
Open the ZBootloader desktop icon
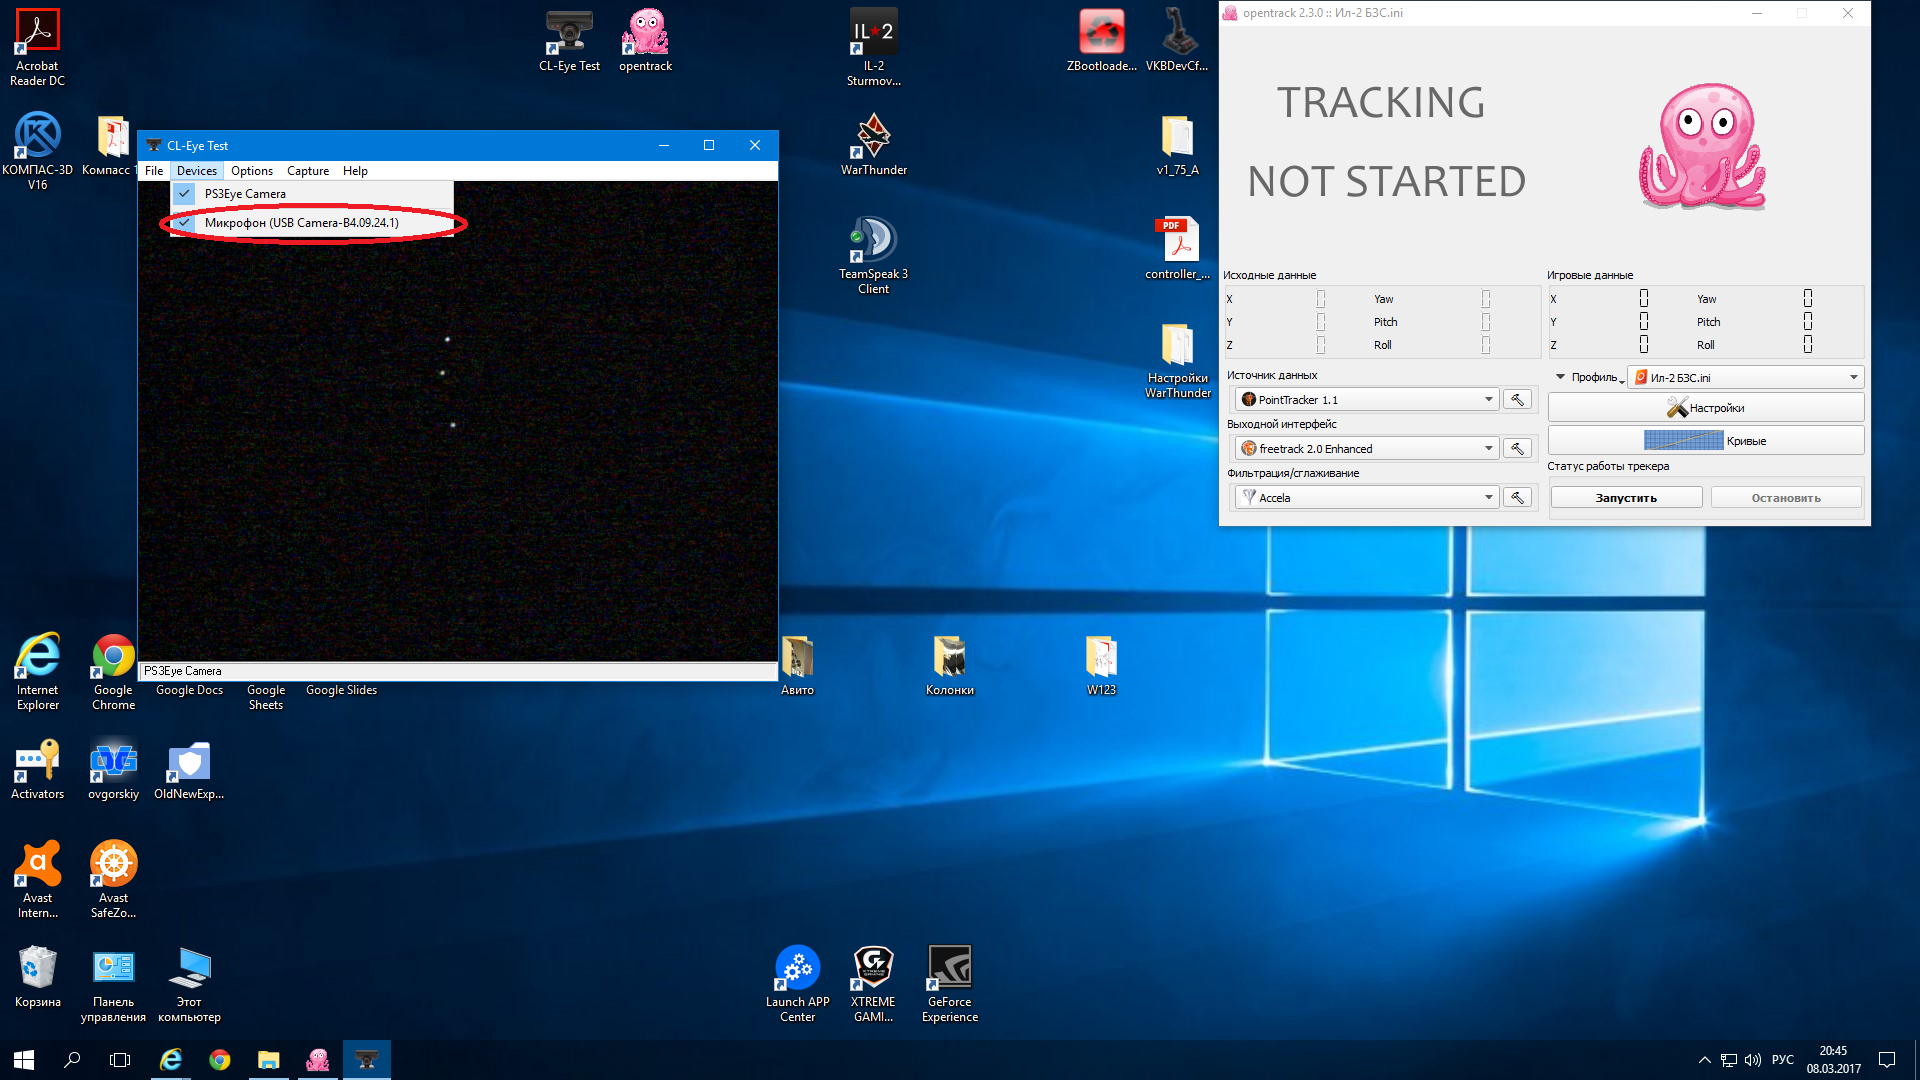[1101, 41]
